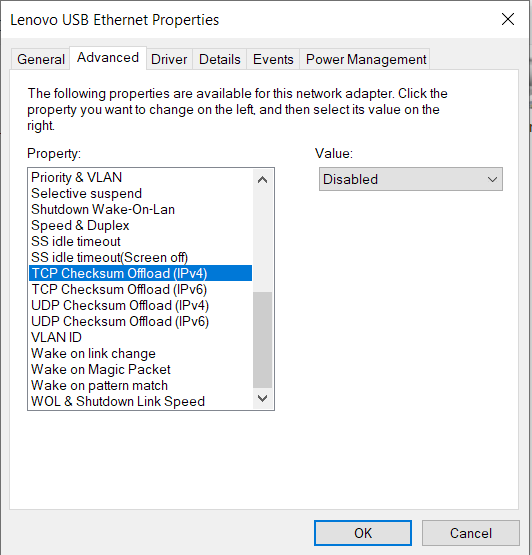Go to the Power Management tab

[x=366, y=59]
